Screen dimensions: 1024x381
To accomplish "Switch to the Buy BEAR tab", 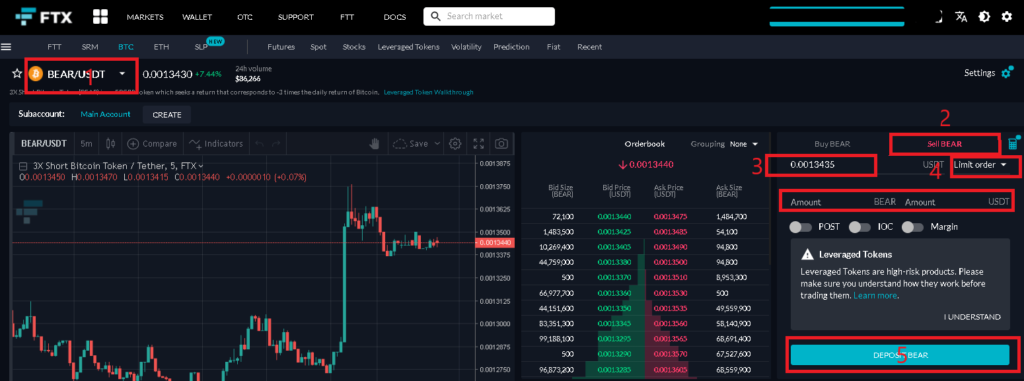I will pyautogui.click(x=832, y=144).
